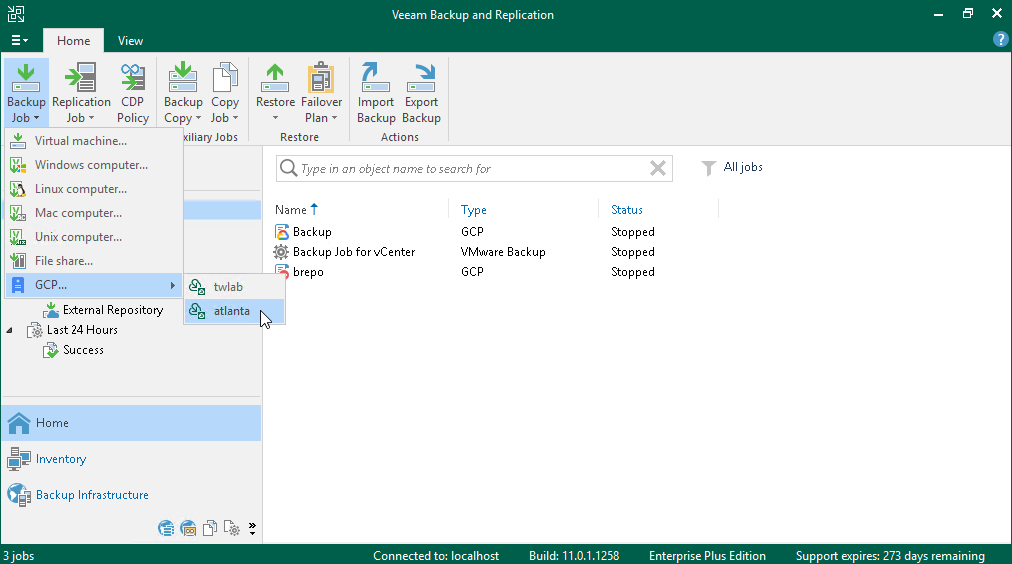
Task: Click the Success node icon
Action: click(51, 350)
